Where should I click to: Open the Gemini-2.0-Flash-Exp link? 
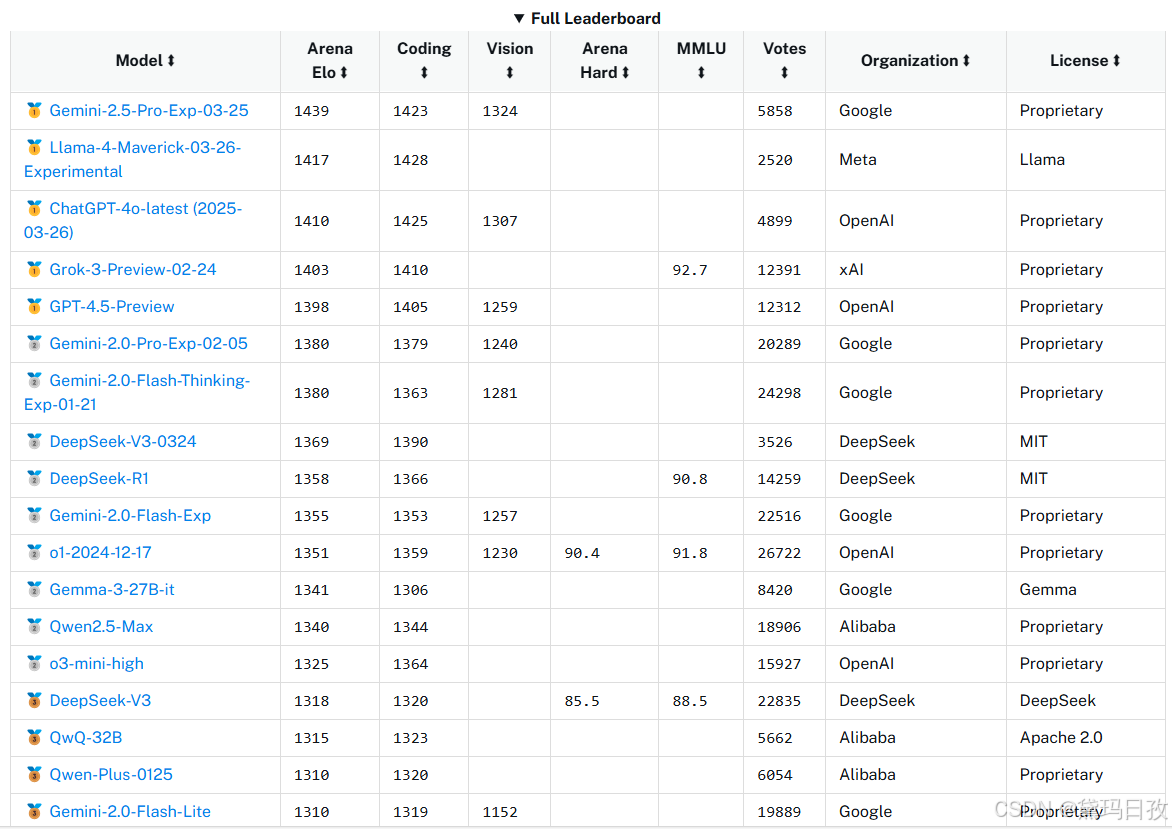(130, 515)
